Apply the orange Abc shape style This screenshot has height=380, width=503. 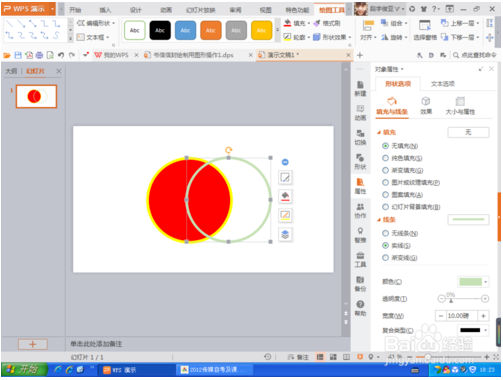(x=211, y=30)
